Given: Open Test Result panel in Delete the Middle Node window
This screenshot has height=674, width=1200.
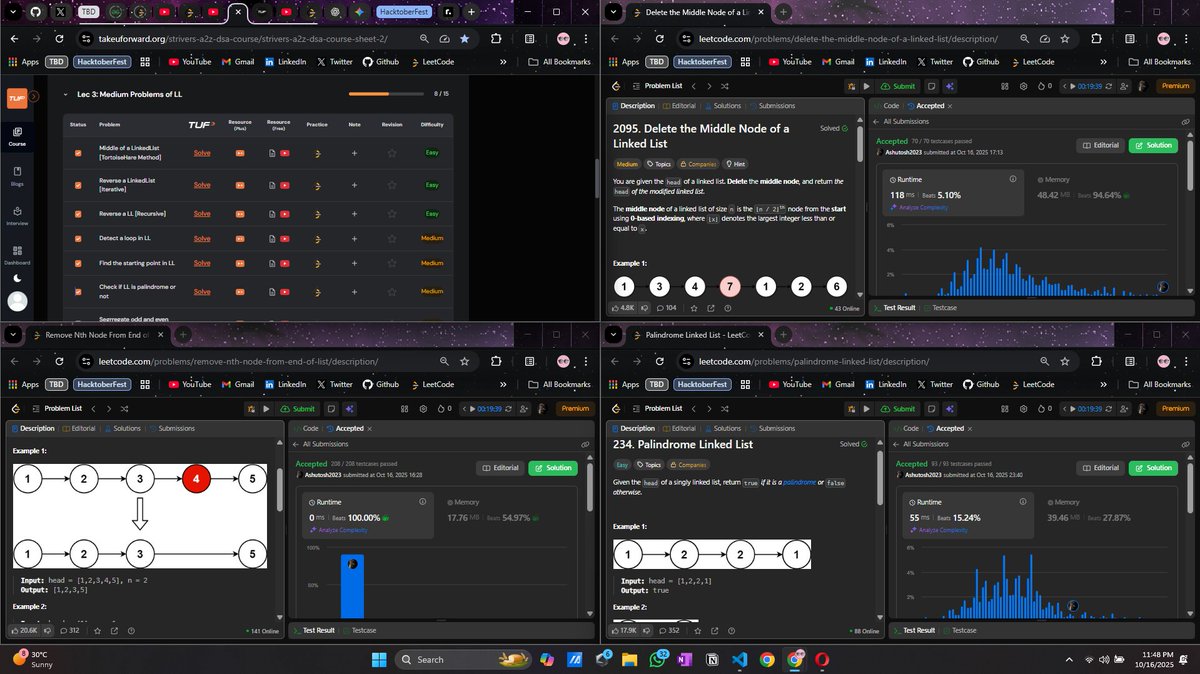Looking at the screenshot, I should coord(893,308).
